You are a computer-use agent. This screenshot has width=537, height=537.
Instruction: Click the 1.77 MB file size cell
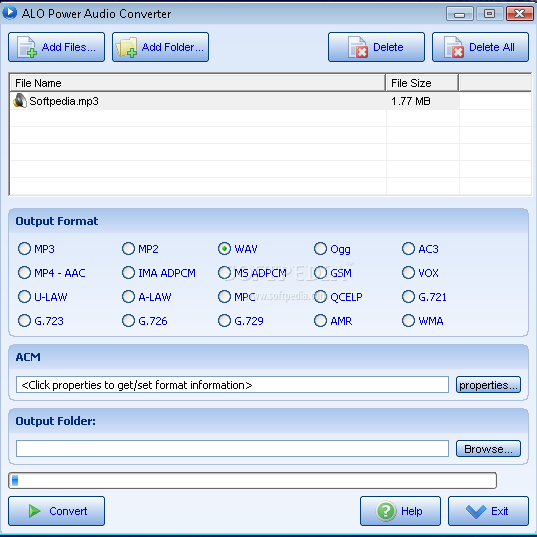click(x=423, y=101)
